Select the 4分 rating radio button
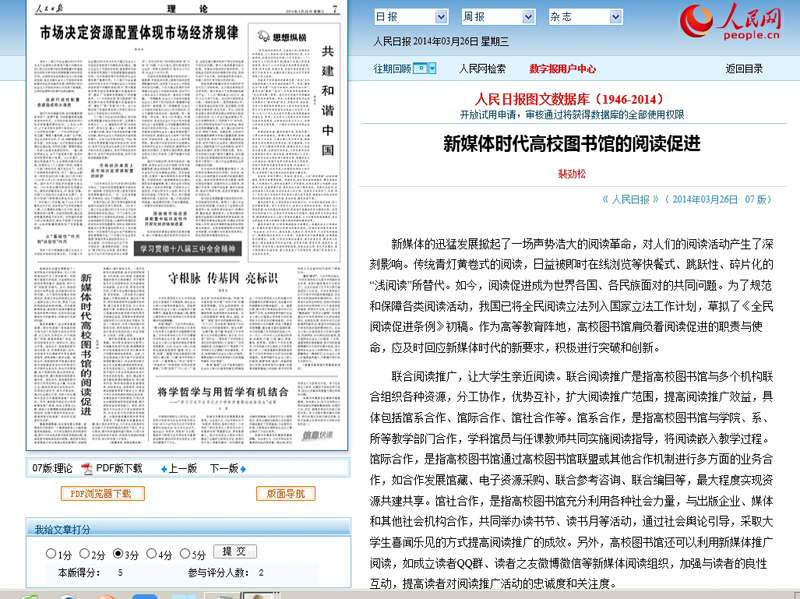This screenshot has width=800, height=599. pos(151,553)
